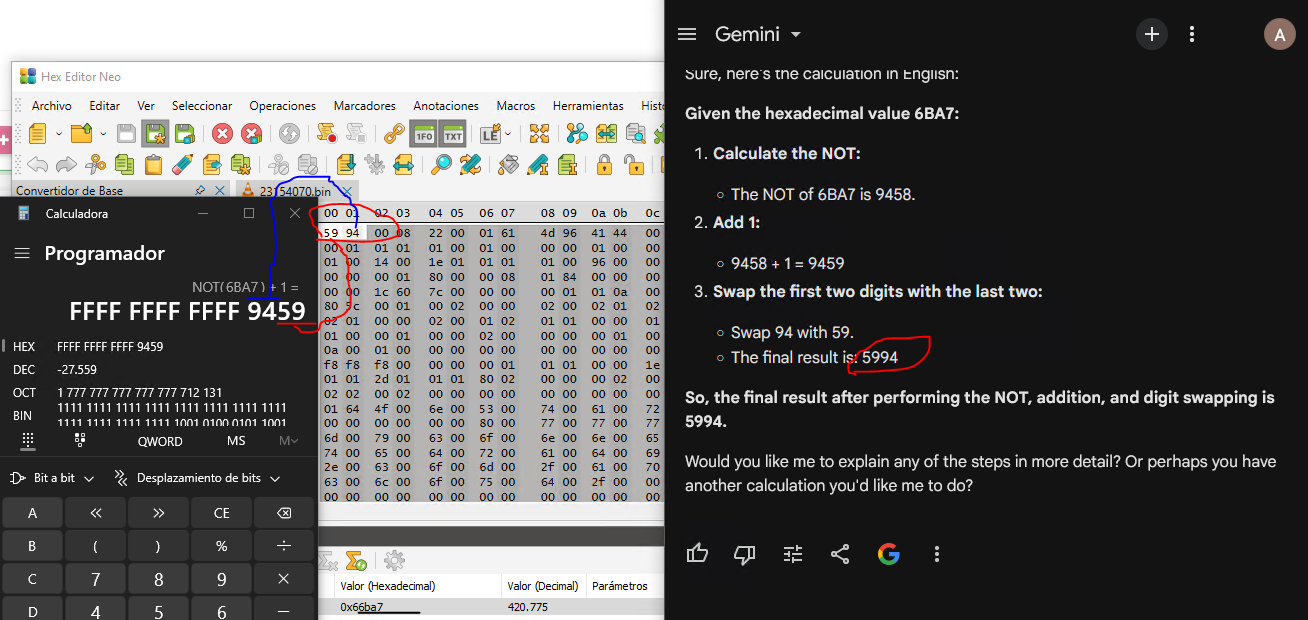Switch to the 23154070.bin file tab
1308x620 pixels.
[x=296, y=190]
